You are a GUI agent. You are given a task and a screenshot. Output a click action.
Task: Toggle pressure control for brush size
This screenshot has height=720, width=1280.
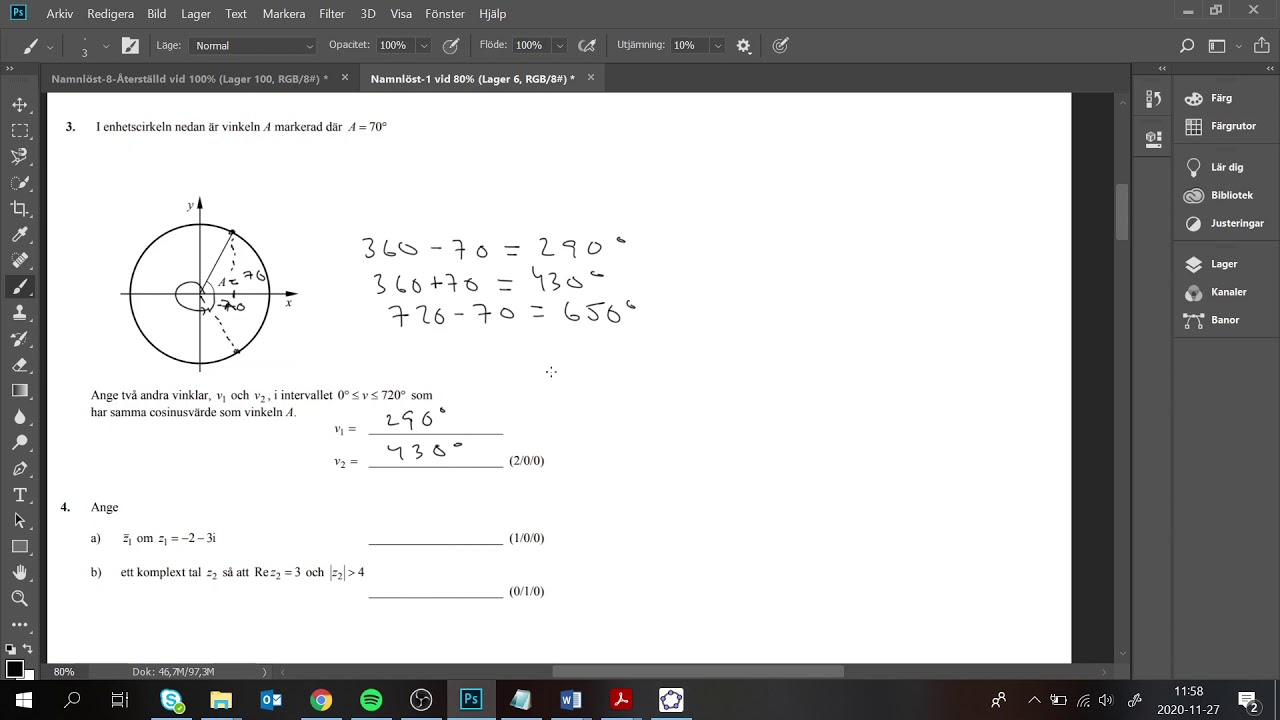780,45
